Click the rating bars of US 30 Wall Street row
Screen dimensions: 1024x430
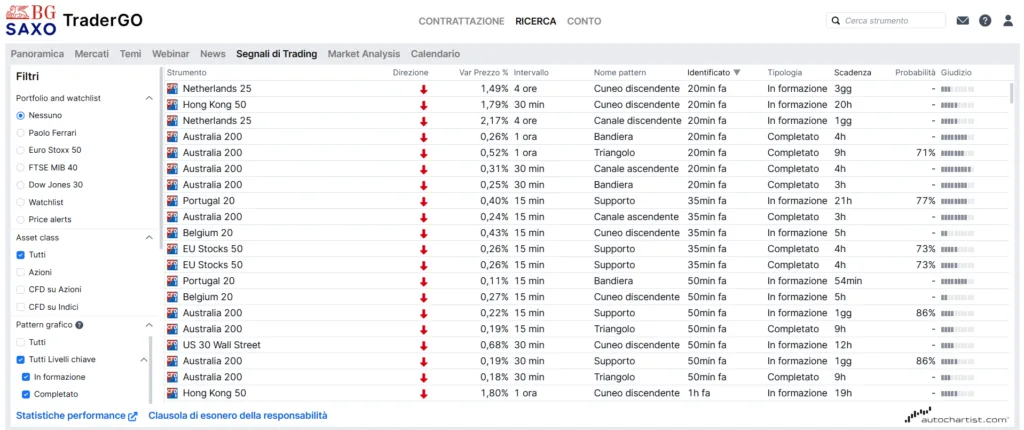point(957,345)
